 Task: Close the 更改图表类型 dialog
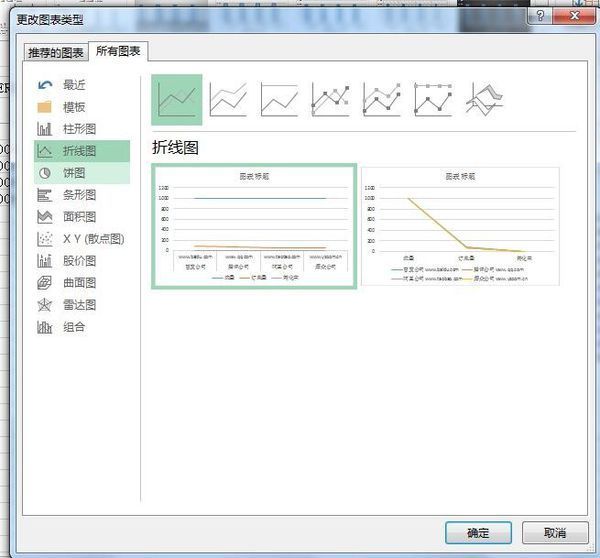574,16
